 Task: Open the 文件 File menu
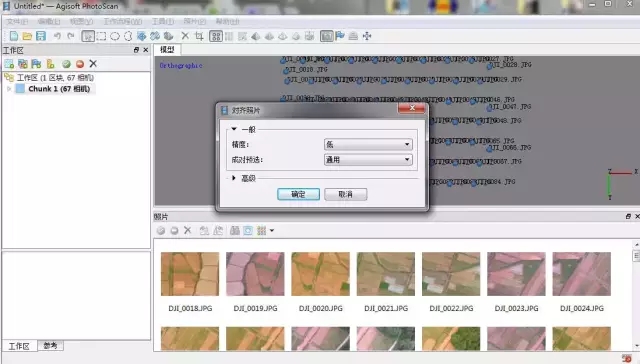(x=17, y=21)
